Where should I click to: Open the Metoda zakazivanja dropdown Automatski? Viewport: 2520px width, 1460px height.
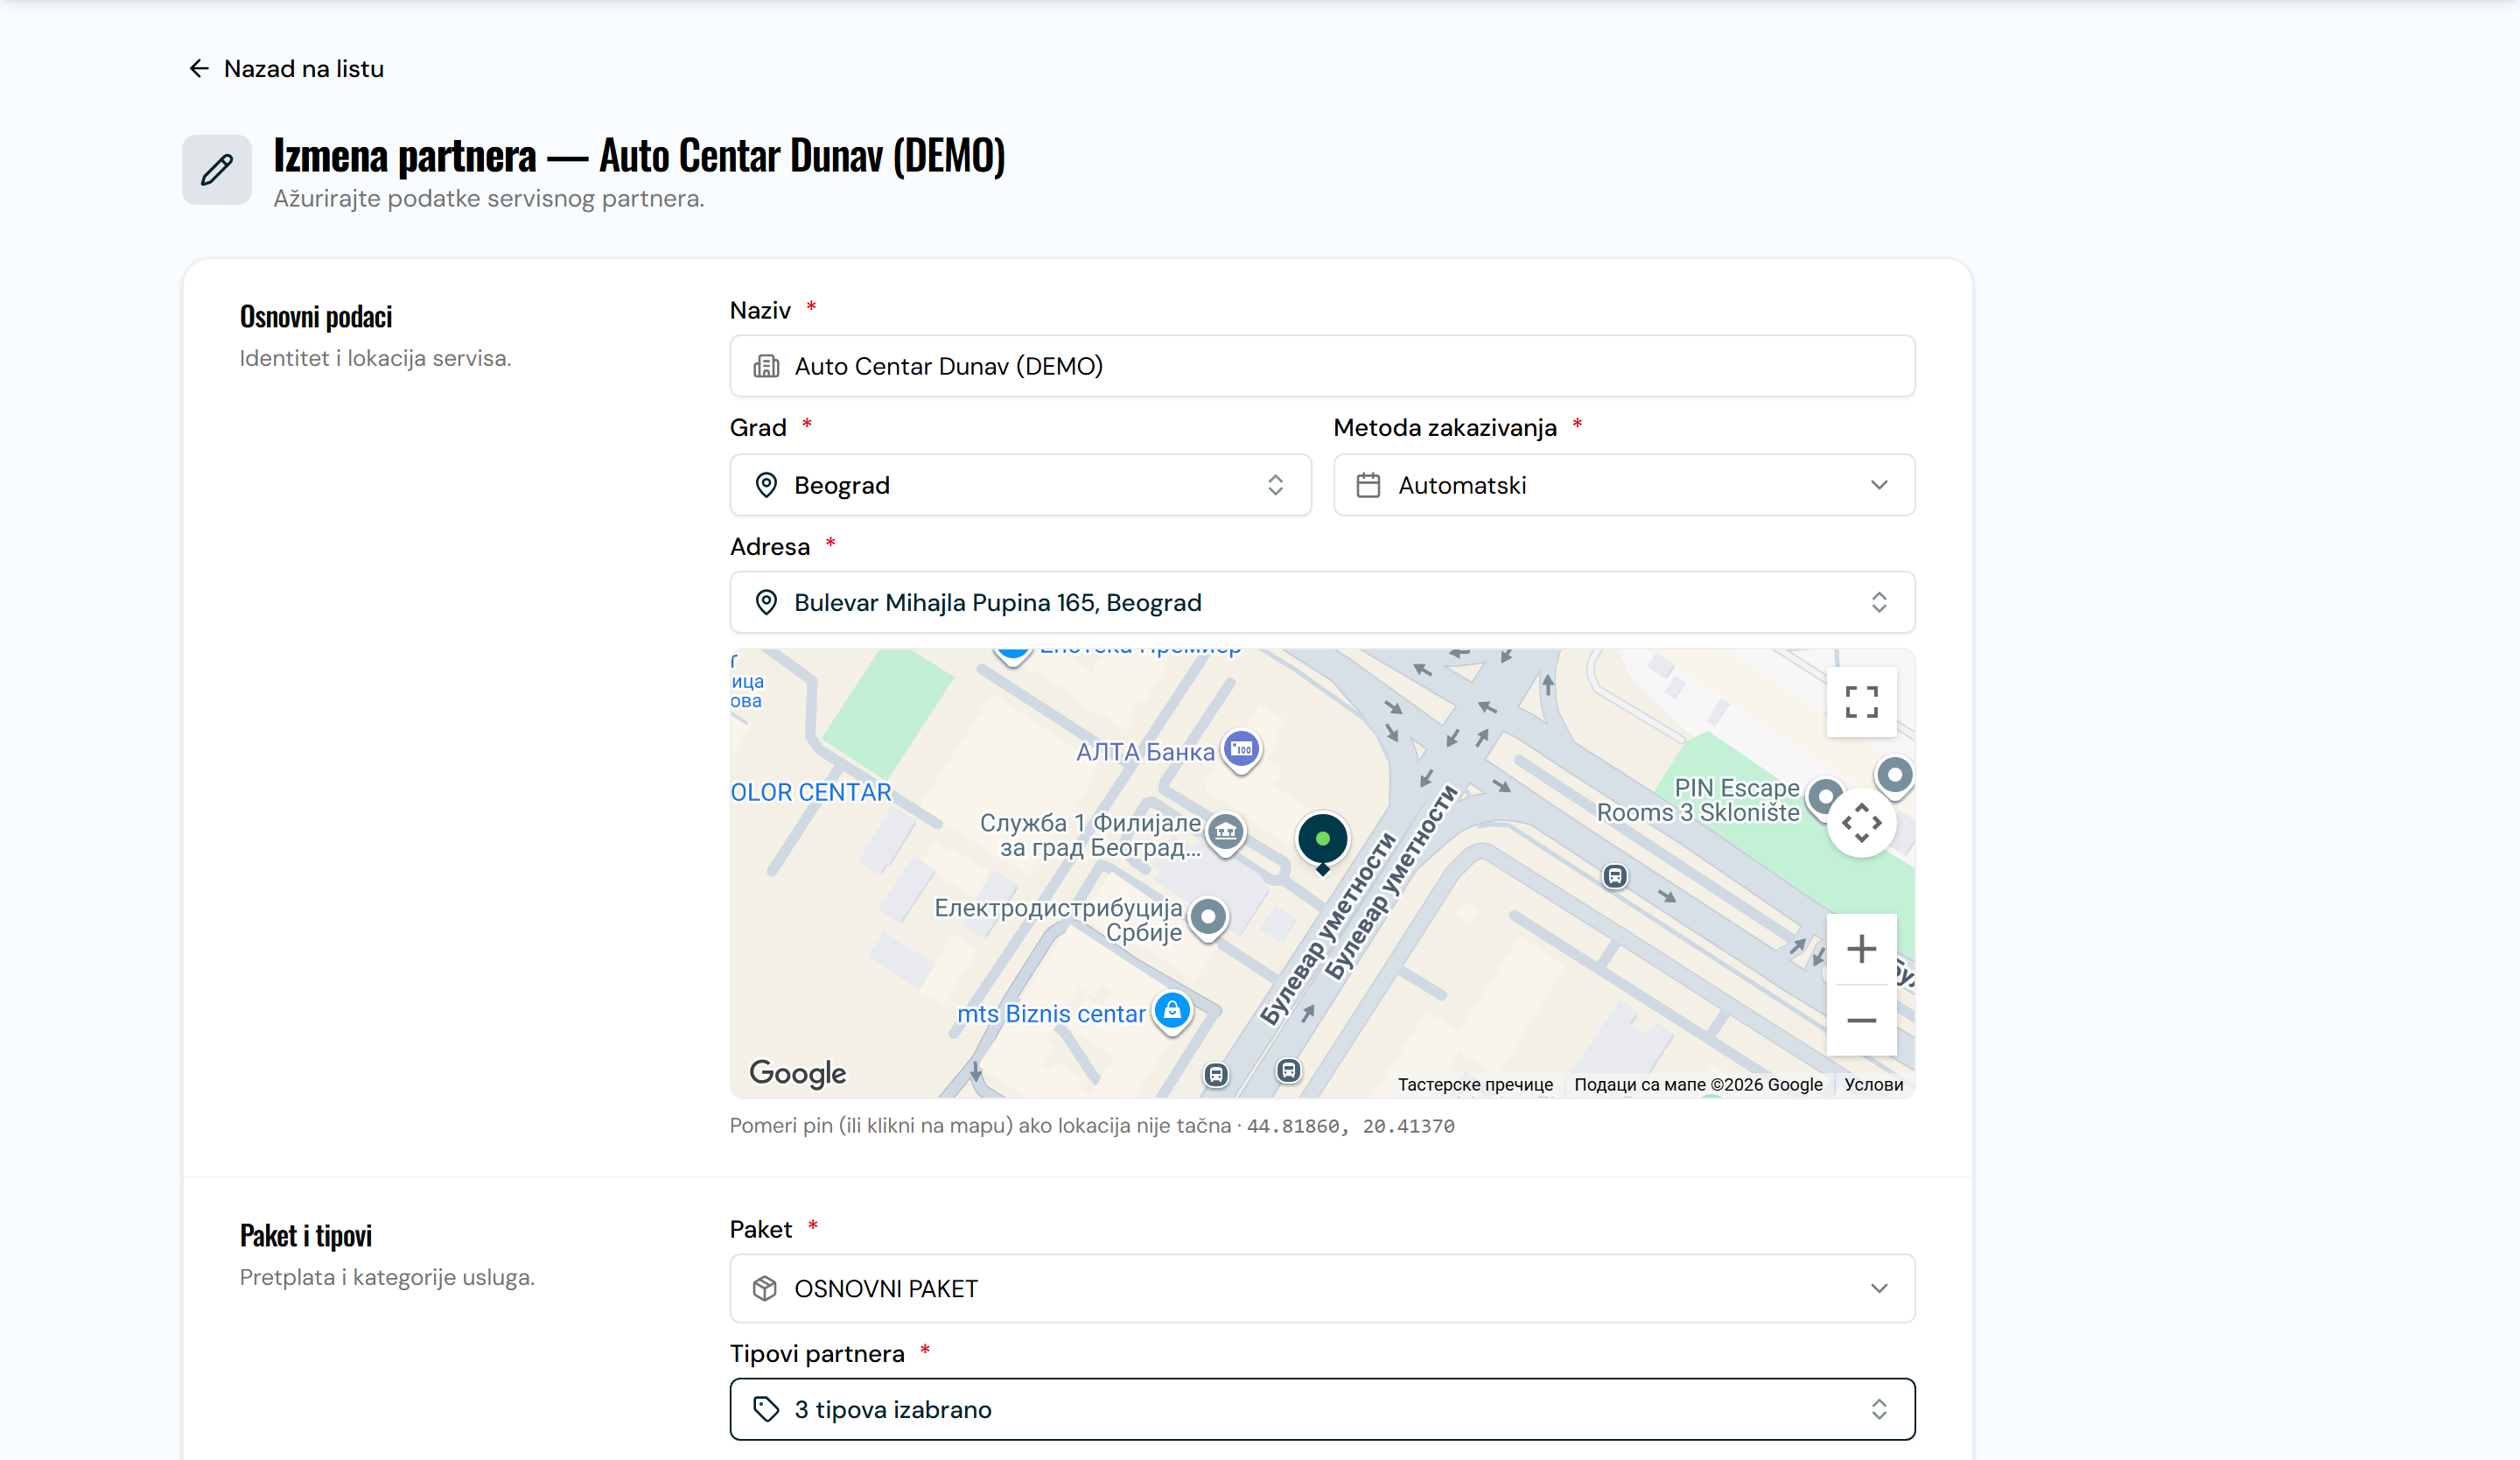coord(1624,485)
